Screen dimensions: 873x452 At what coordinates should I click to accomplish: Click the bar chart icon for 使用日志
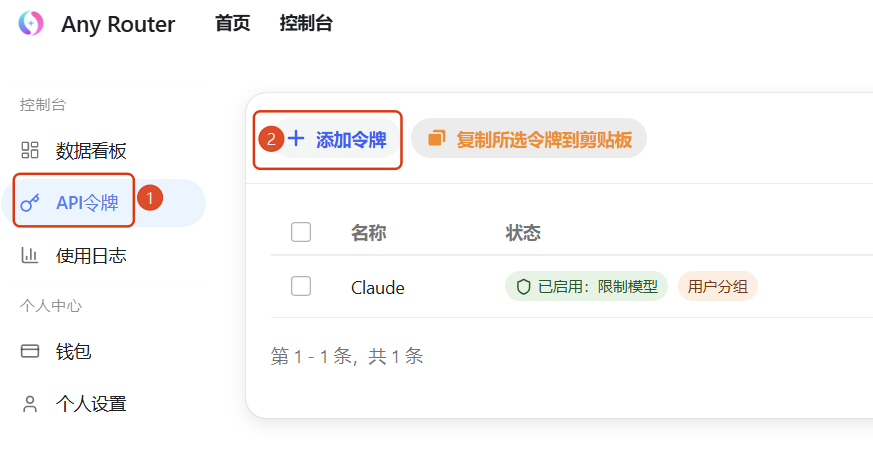click(x=30, y=256)
